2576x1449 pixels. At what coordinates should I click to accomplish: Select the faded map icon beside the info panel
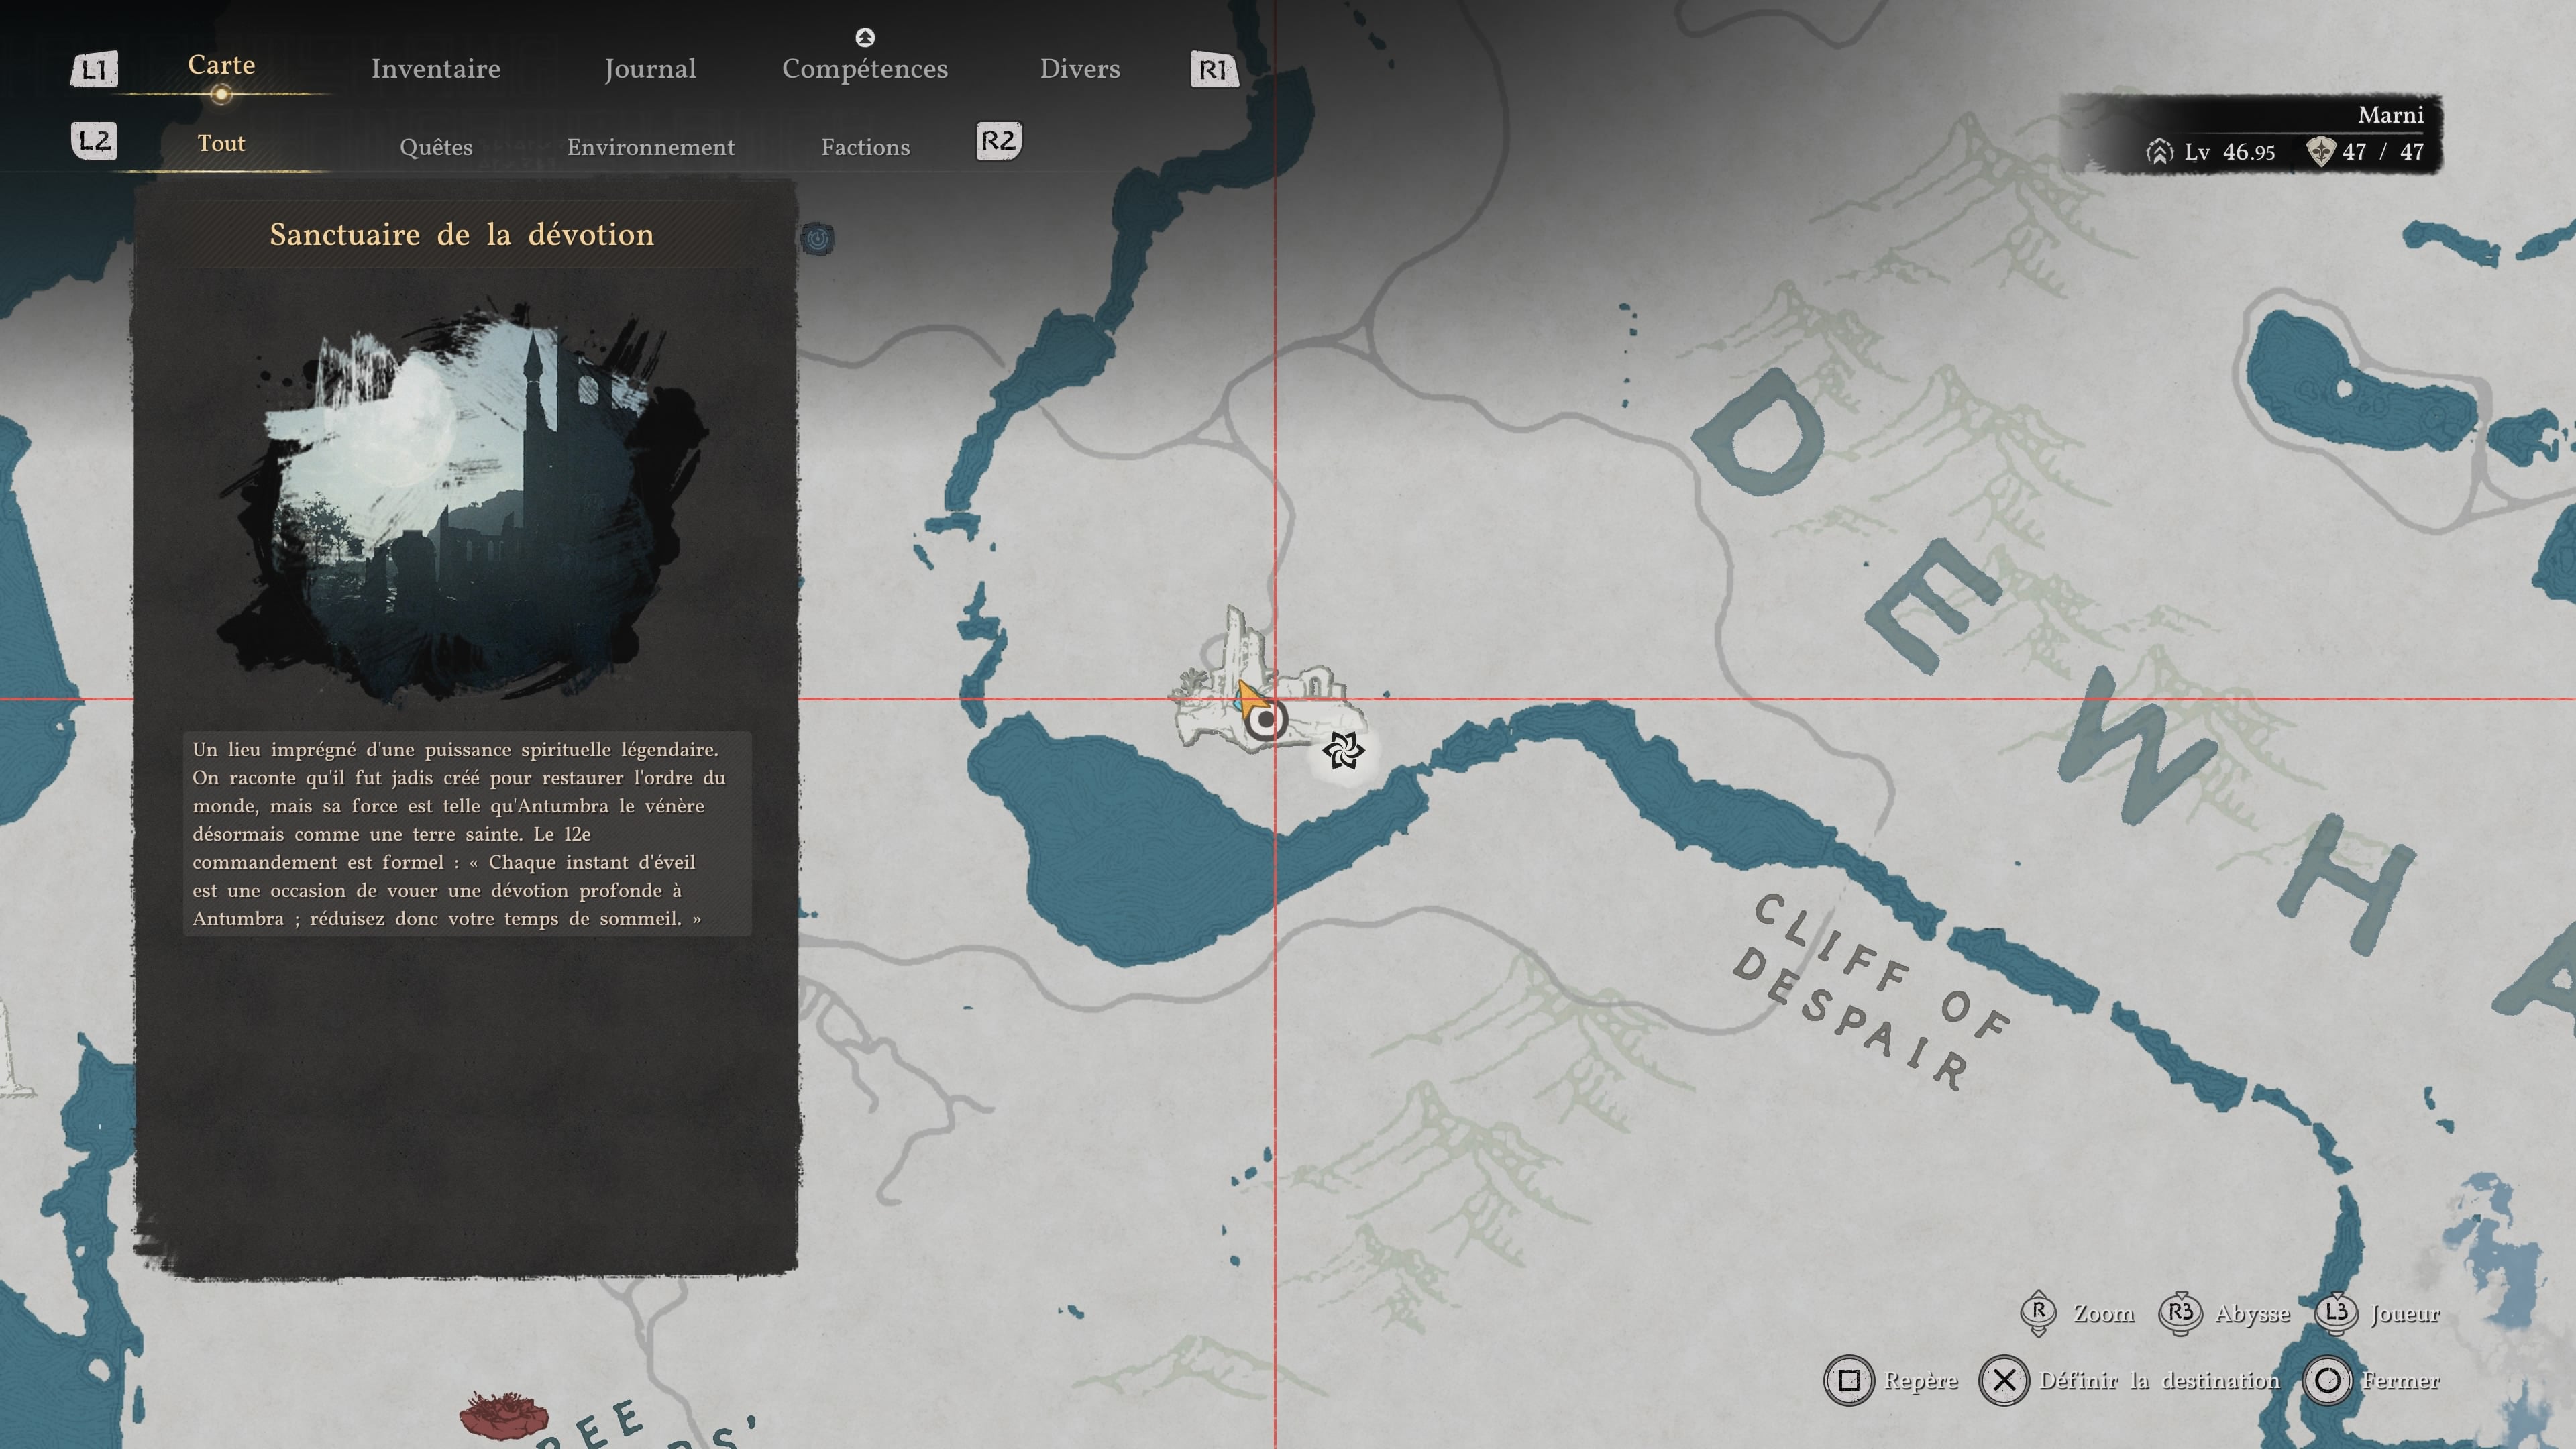[x=818, y=238]
